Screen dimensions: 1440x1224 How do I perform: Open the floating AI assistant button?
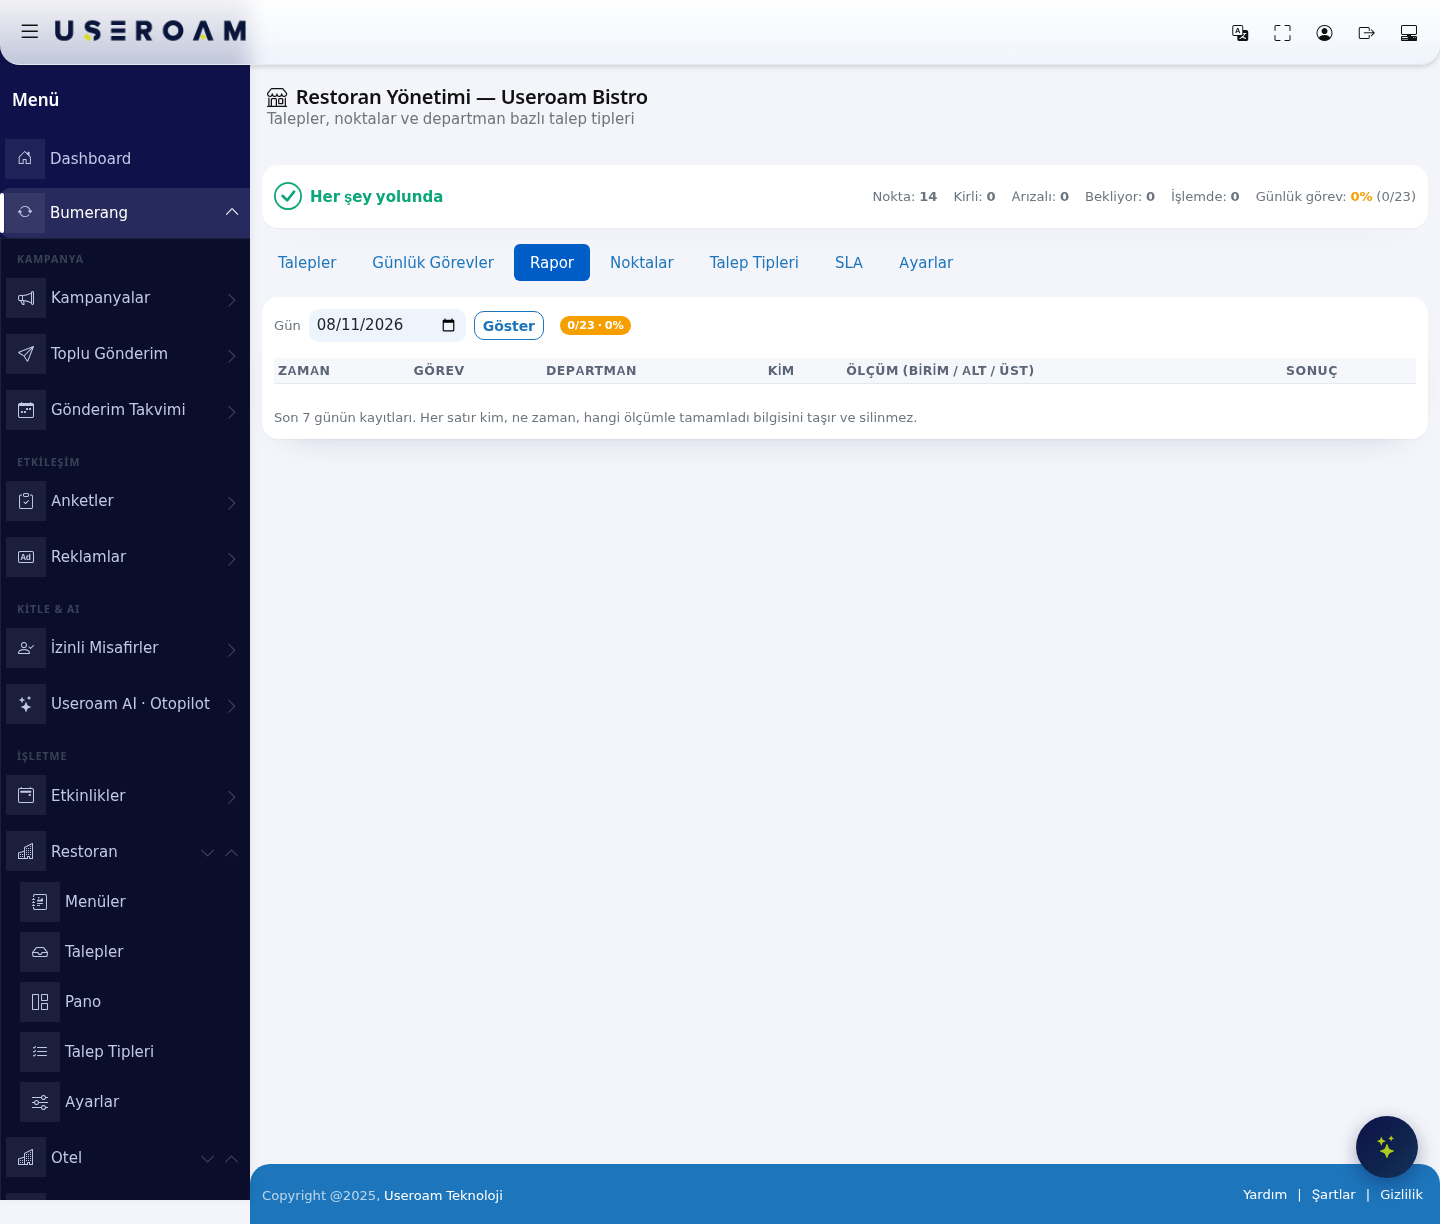click(1386, 1147)
